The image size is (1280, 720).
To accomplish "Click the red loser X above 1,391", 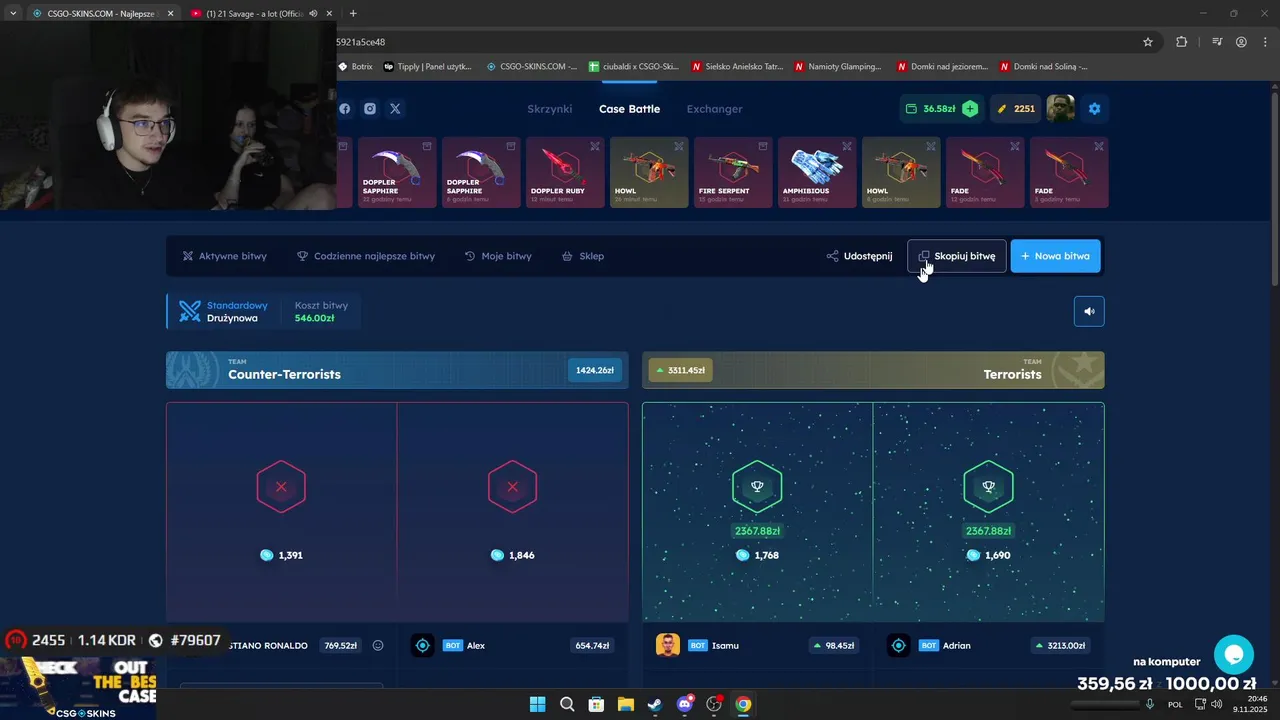I will [281, 487].
